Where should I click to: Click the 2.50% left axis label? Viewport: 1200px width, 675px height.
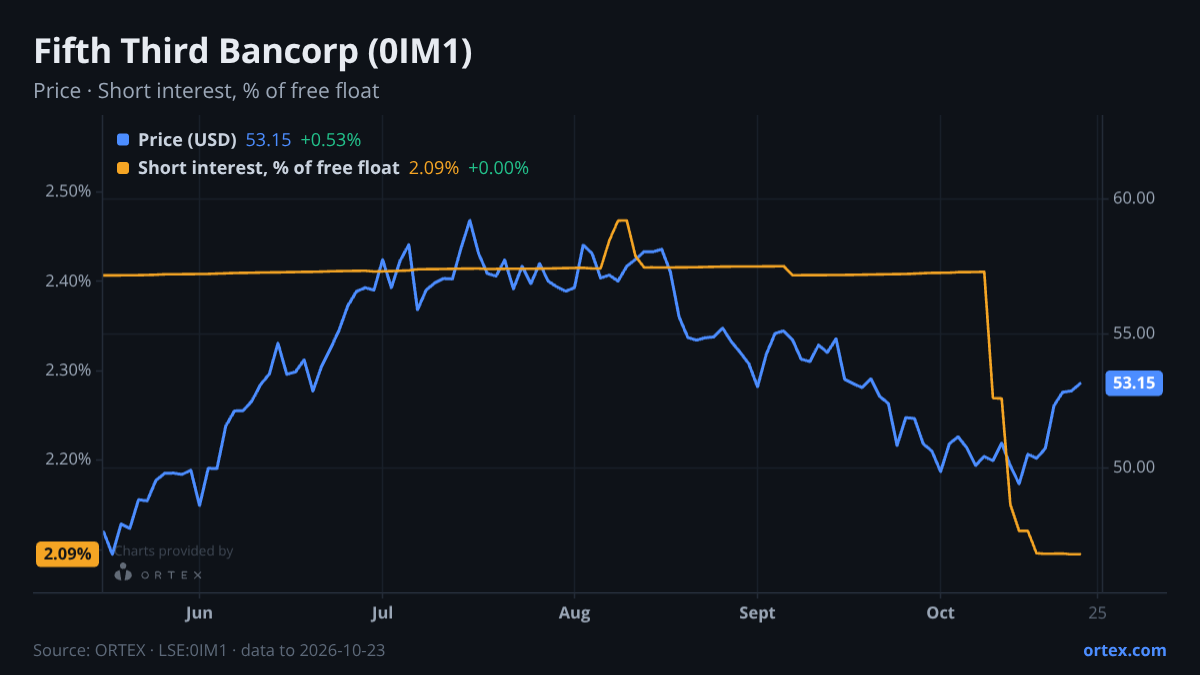[x=68, y=192]
